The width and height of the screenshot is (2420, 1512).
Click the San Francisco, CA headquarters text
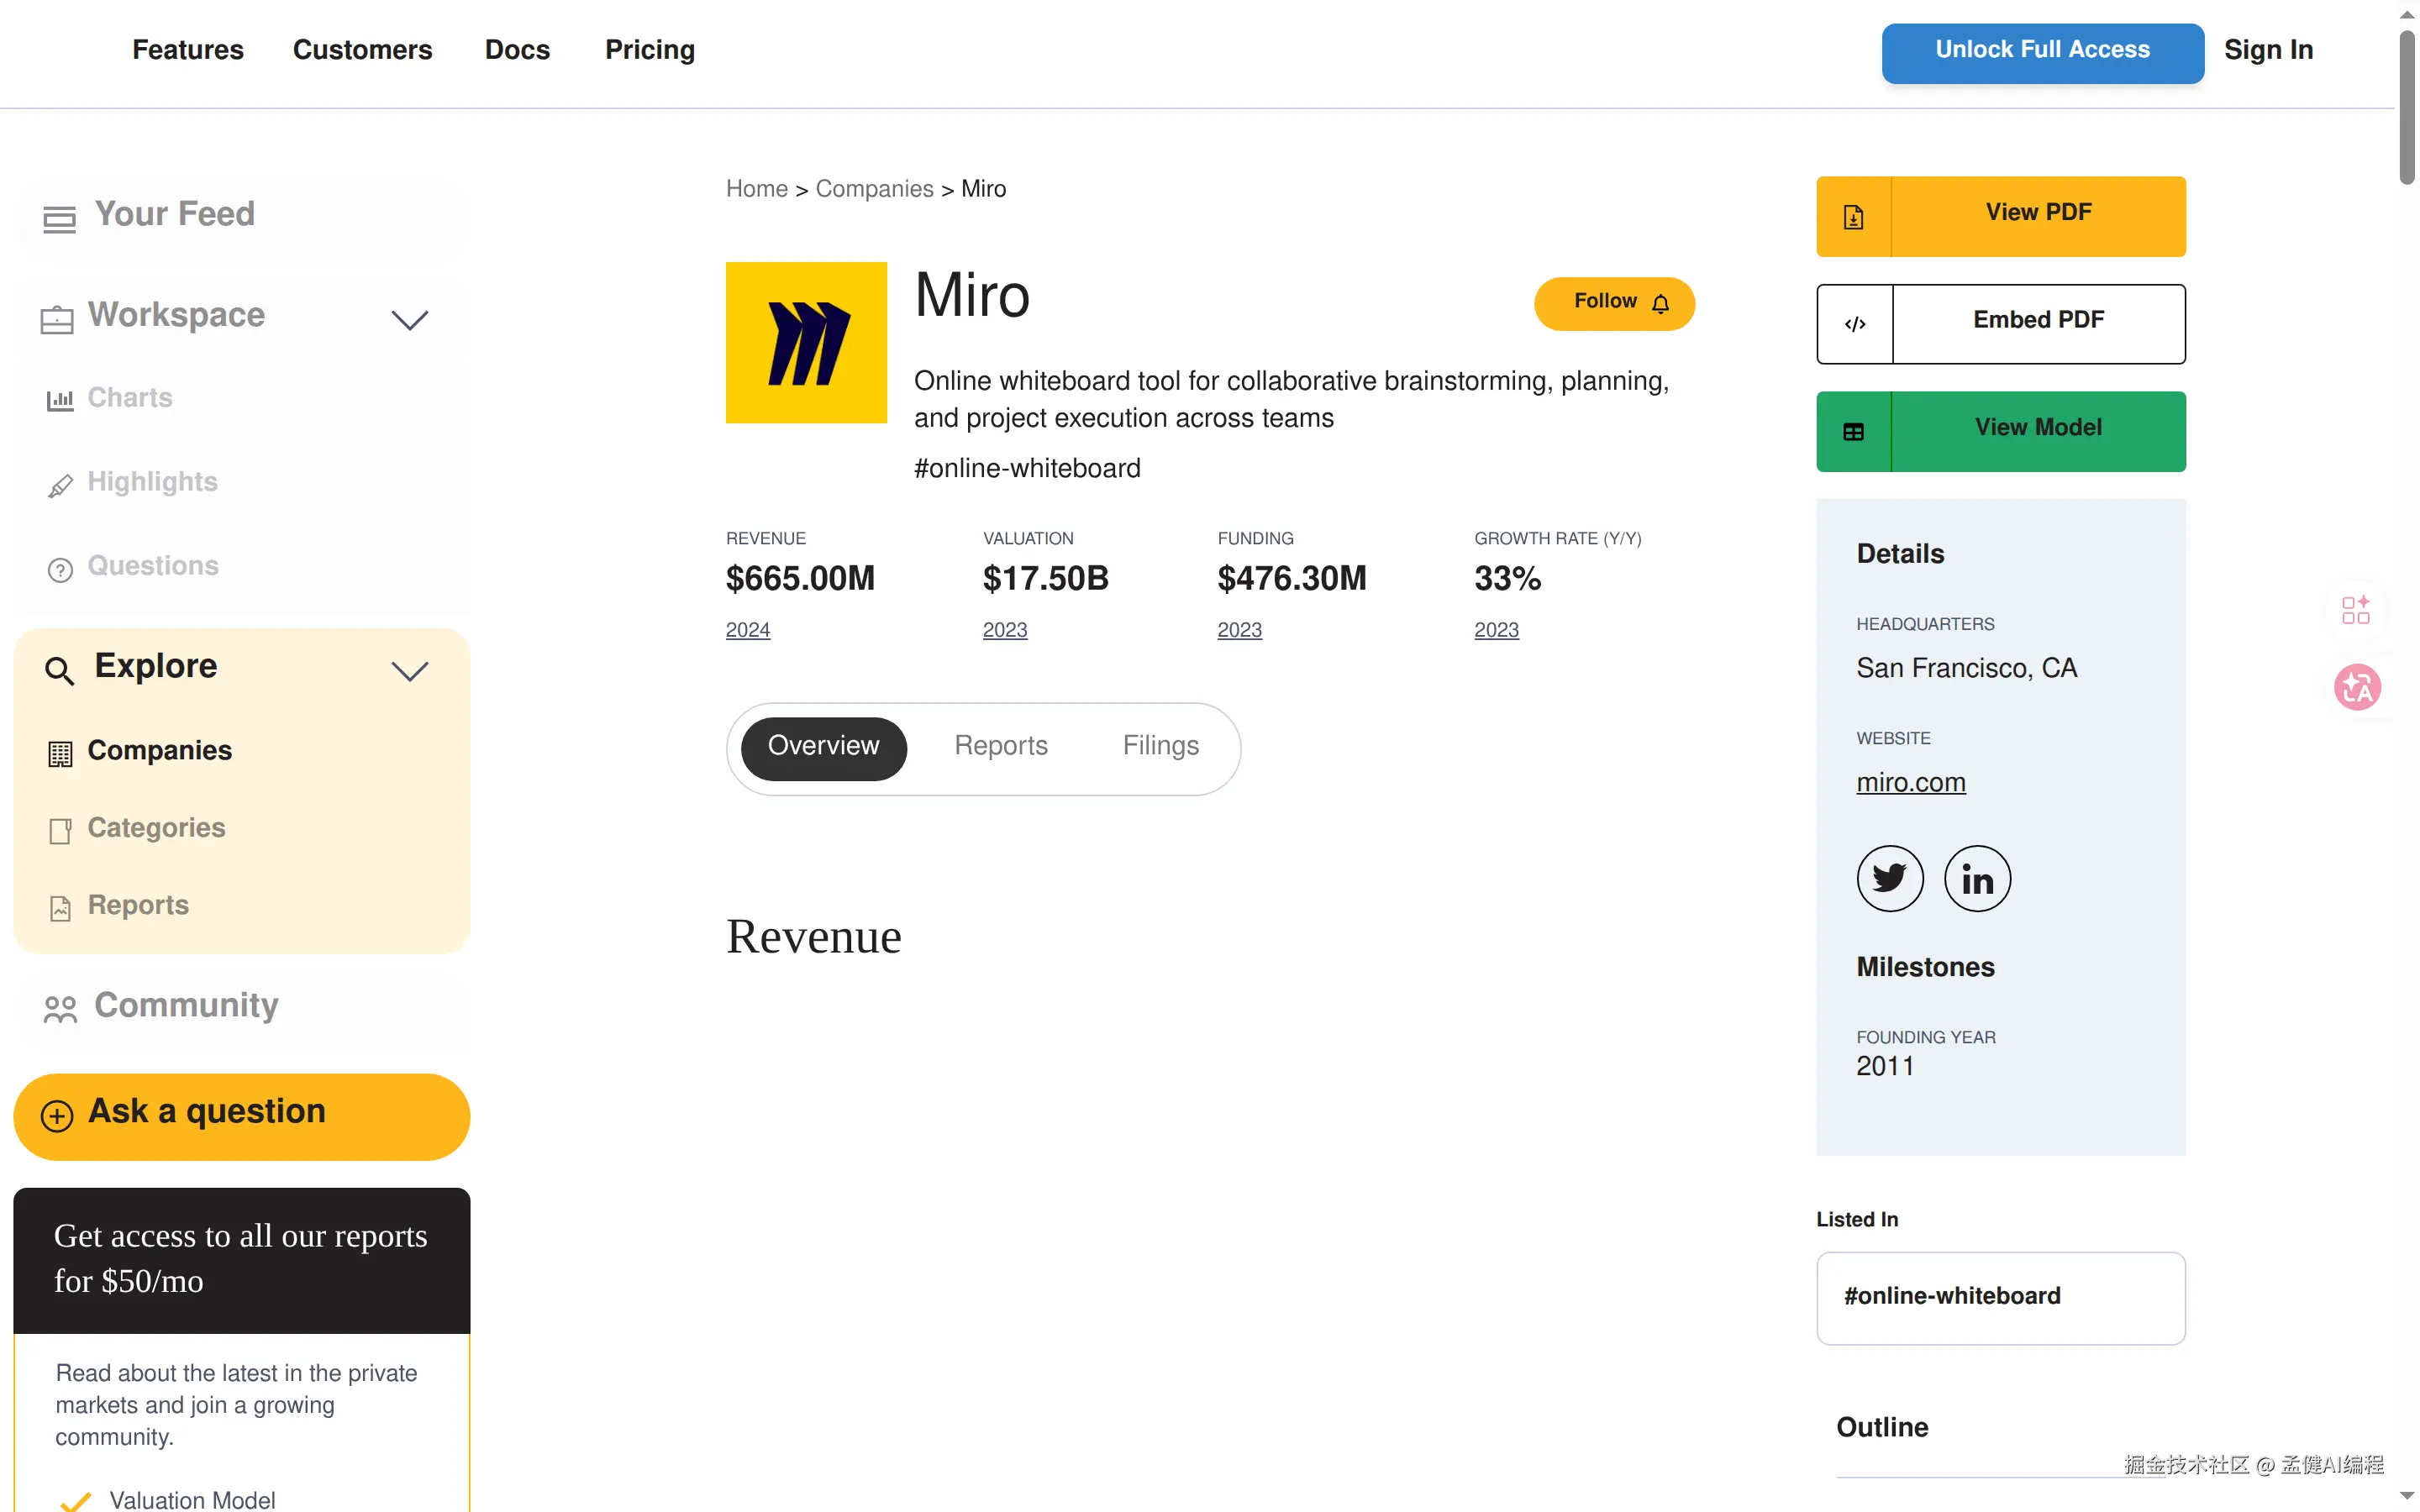coord(1966,669)
